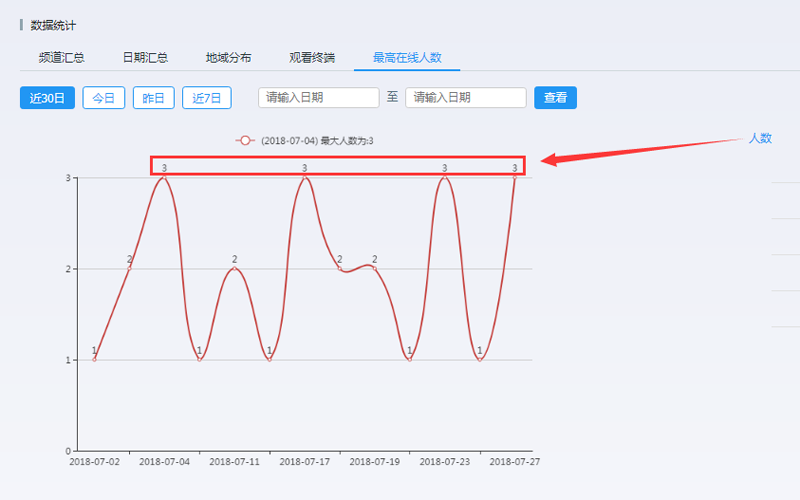Screen dimensions: 800x500
Task: Filter statistics by 今日
Action: point(103,98)
